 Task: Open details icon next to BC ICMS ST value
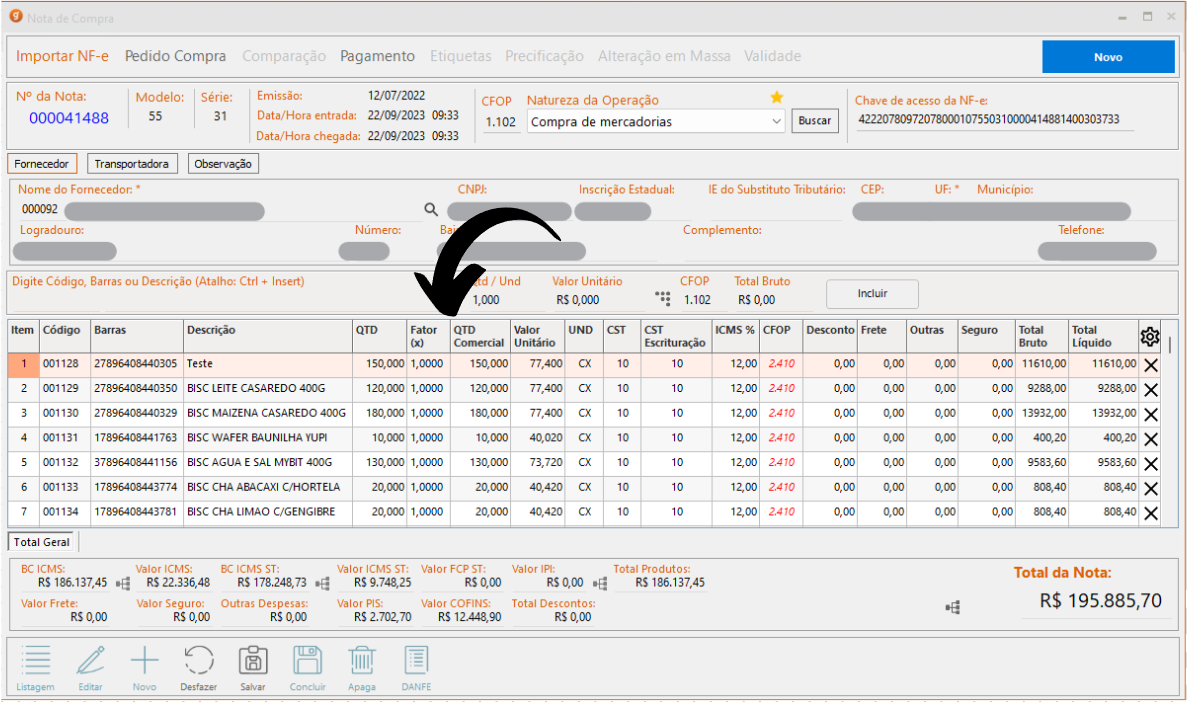pos(322,583)
